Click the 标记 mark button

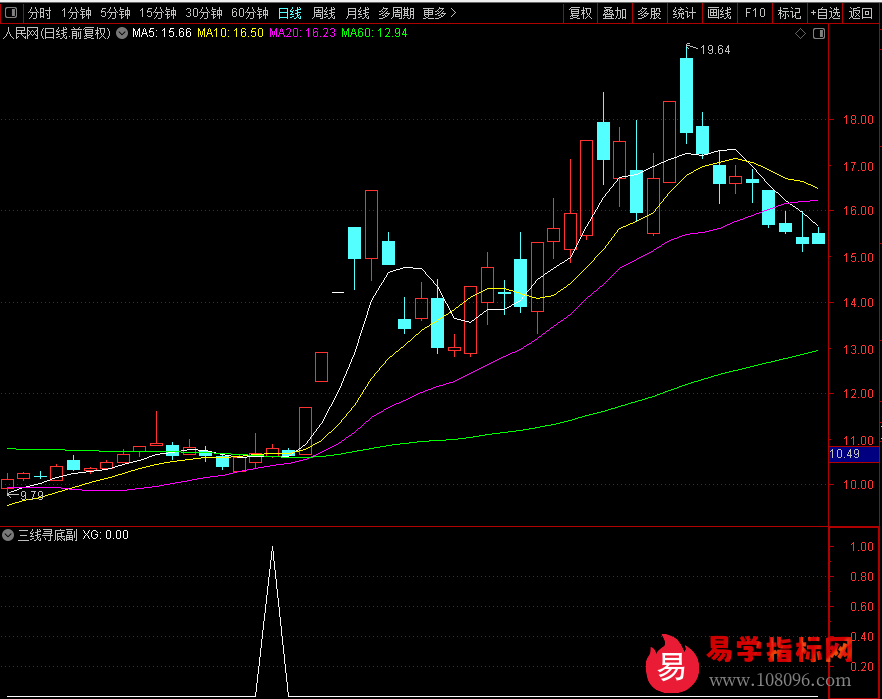[789, 13]
